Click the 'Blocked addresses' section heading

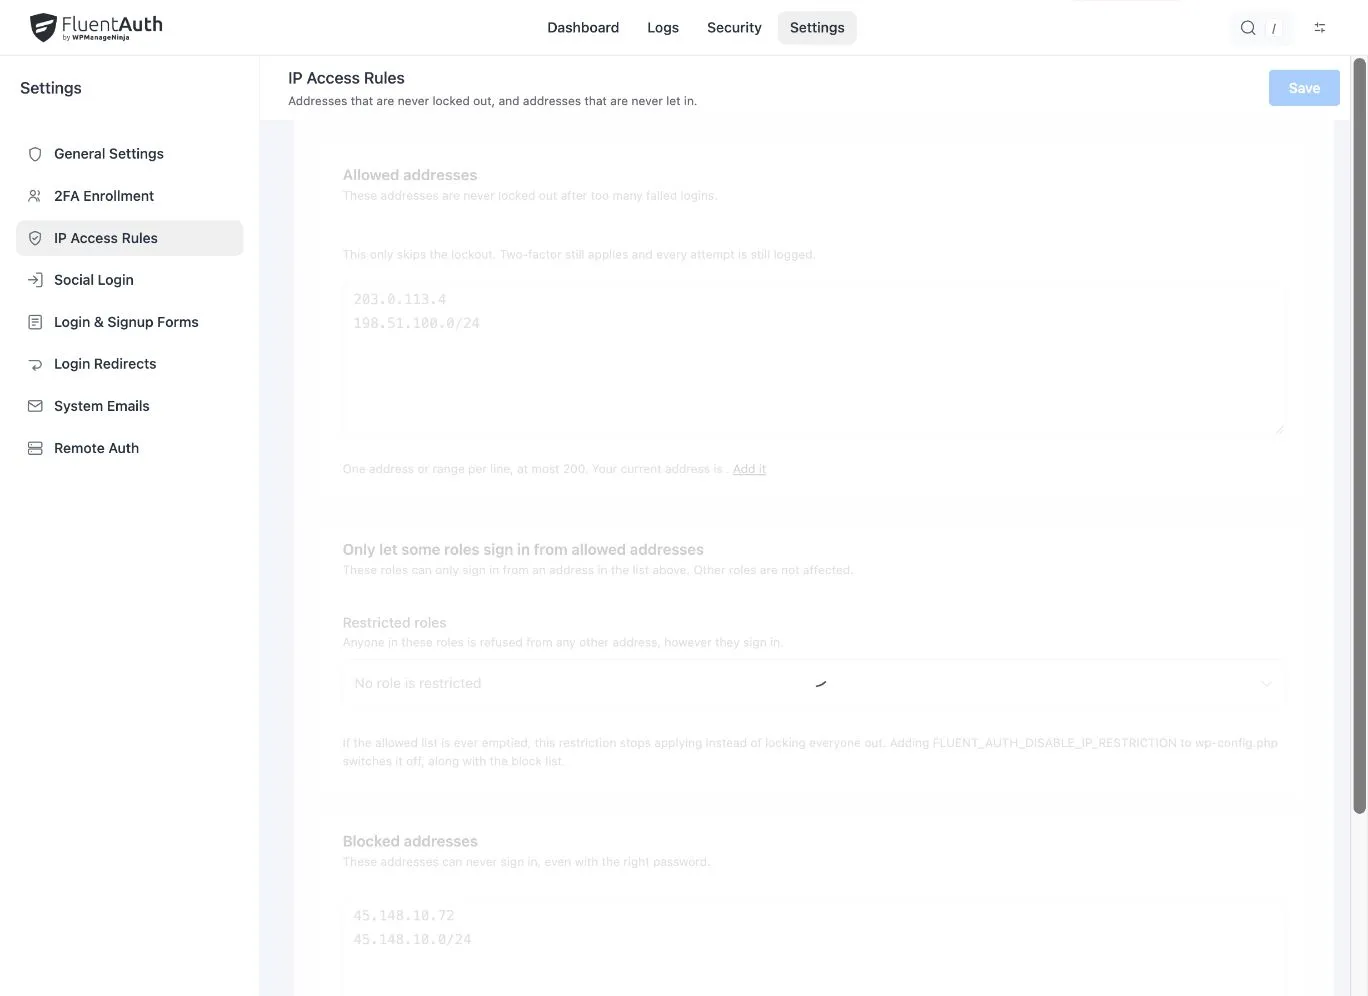410,842
